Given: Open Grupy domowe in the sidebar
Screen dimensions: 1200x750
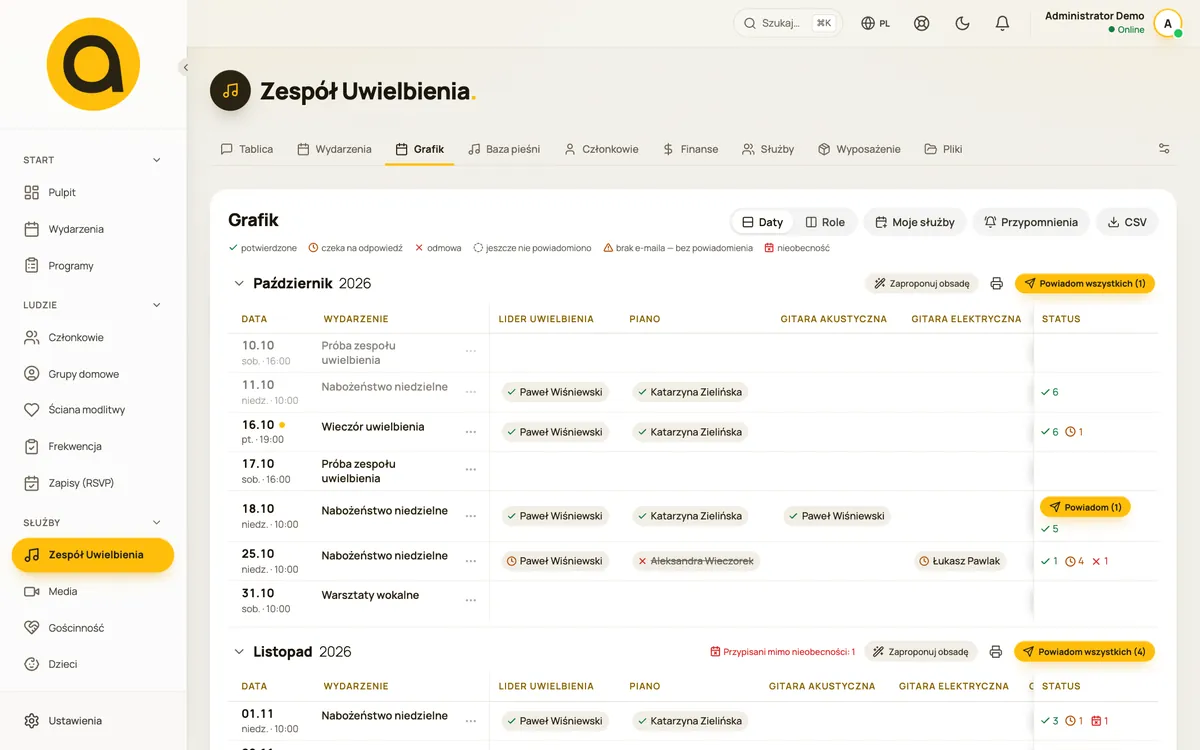Looking at the screenshot, I should tap(93, 374).
